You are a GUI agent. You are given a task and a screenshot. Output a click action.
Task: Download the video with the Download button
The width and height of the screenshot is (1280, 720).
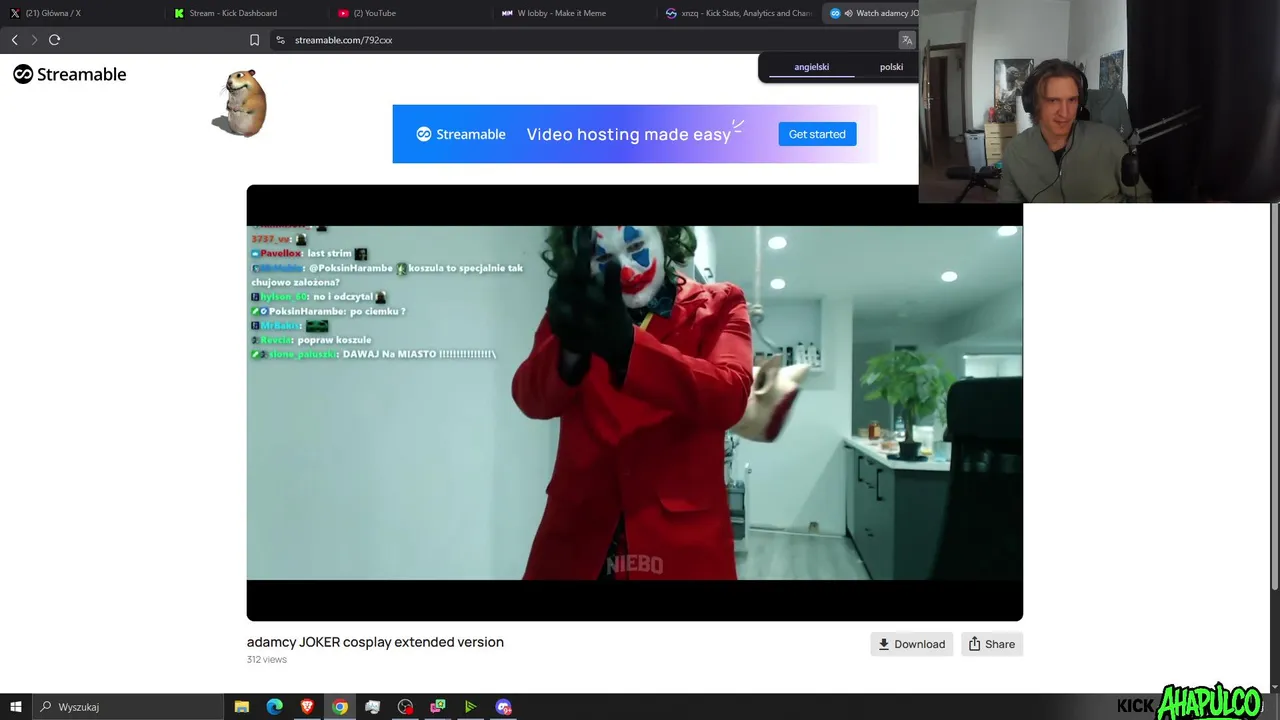pyautogui.click(x=911, y=644)
